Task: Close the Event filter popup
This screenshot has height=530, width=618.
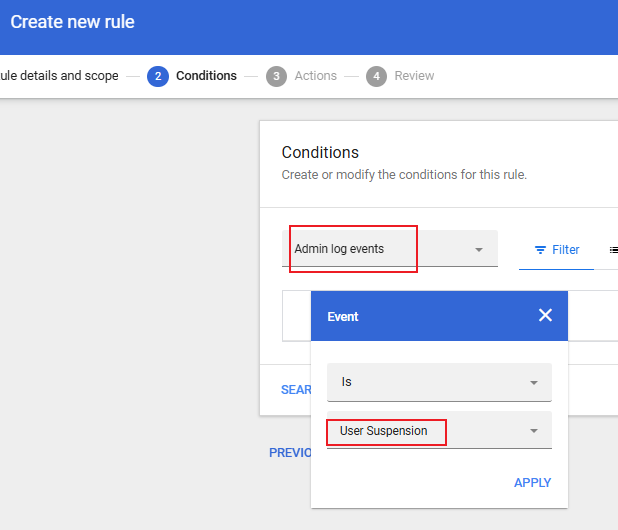Action: (x=545, y=316)
